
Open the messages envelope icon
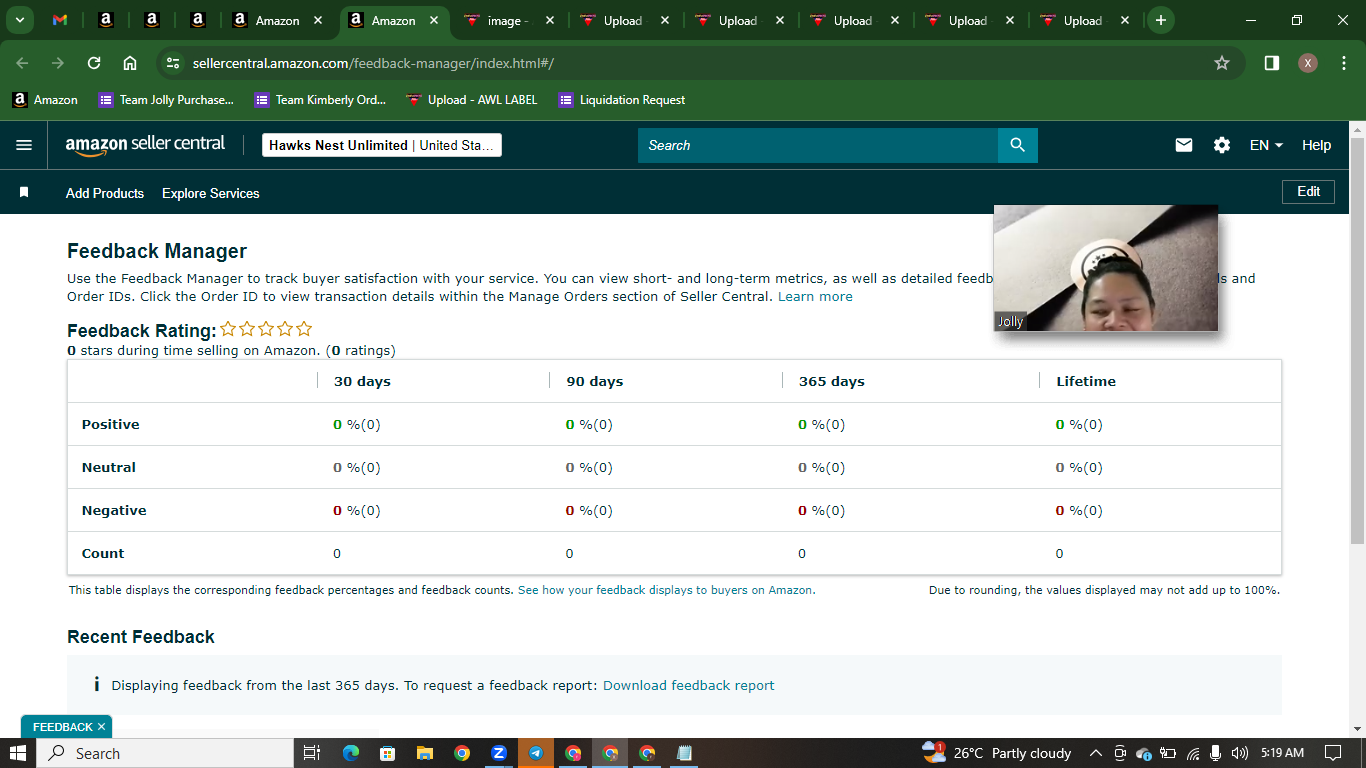pyautogui.click(x=1184, y=145)
